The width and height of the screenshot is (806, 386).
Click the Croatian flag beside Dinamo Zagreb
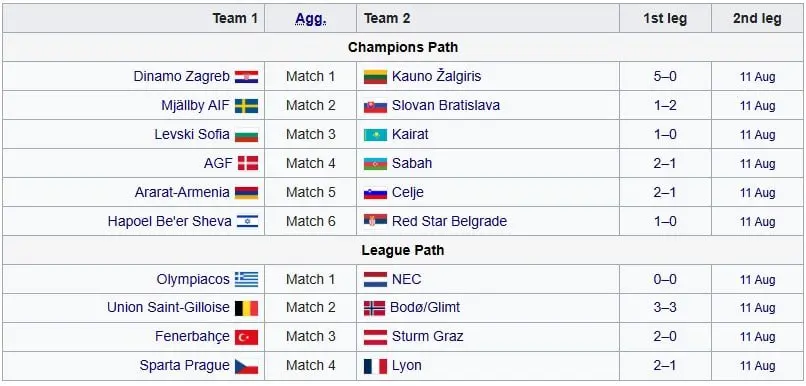click(x=247, y=77)
